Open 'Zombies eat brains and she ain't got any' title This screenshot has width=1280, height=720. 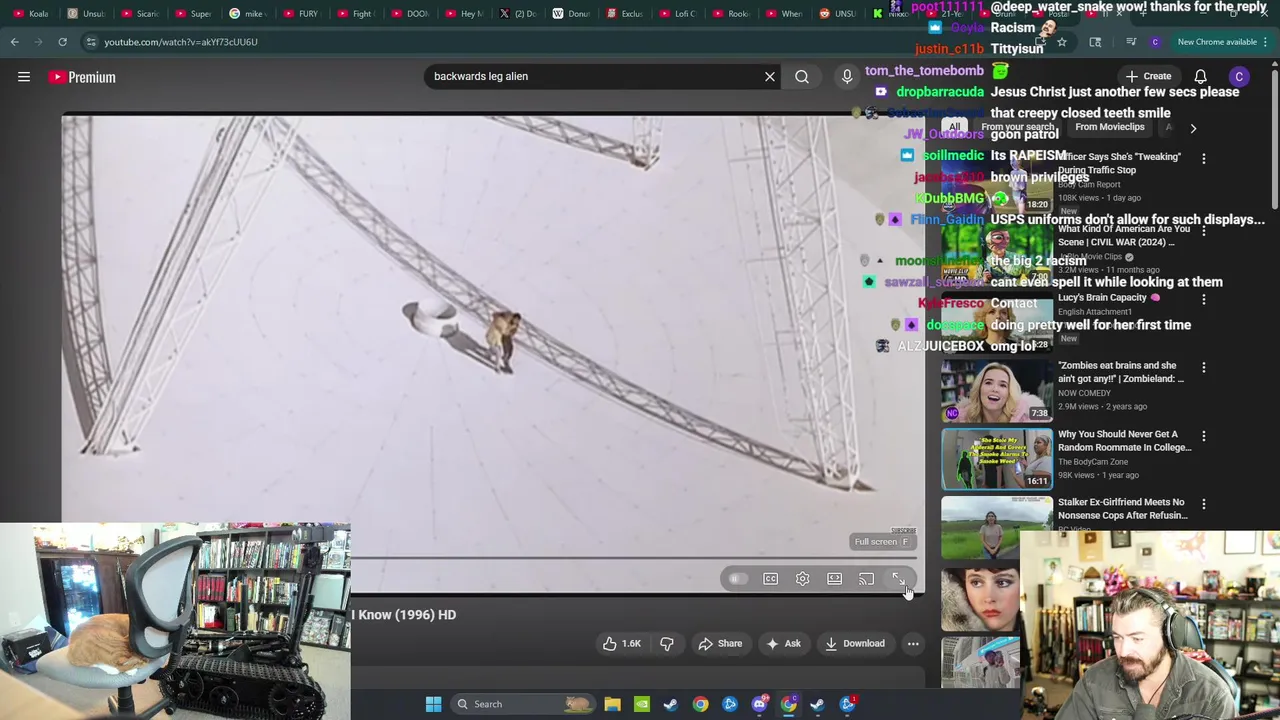[x=1121, y=372]
